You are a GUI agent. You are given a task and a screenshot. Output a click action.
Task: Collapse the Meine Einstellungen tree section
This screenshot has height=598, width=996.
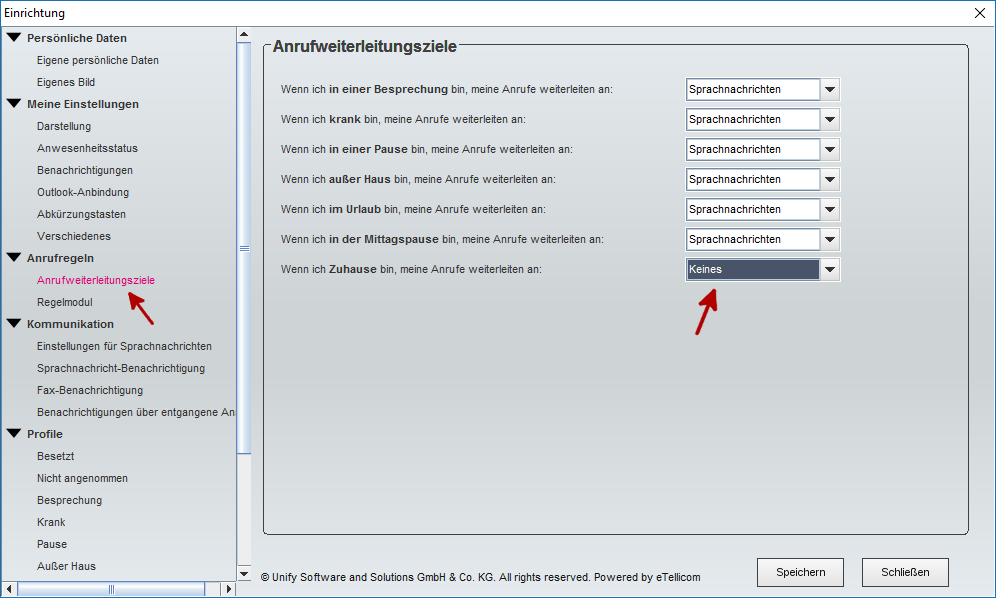pyautogui.click(x=14, y=104)
